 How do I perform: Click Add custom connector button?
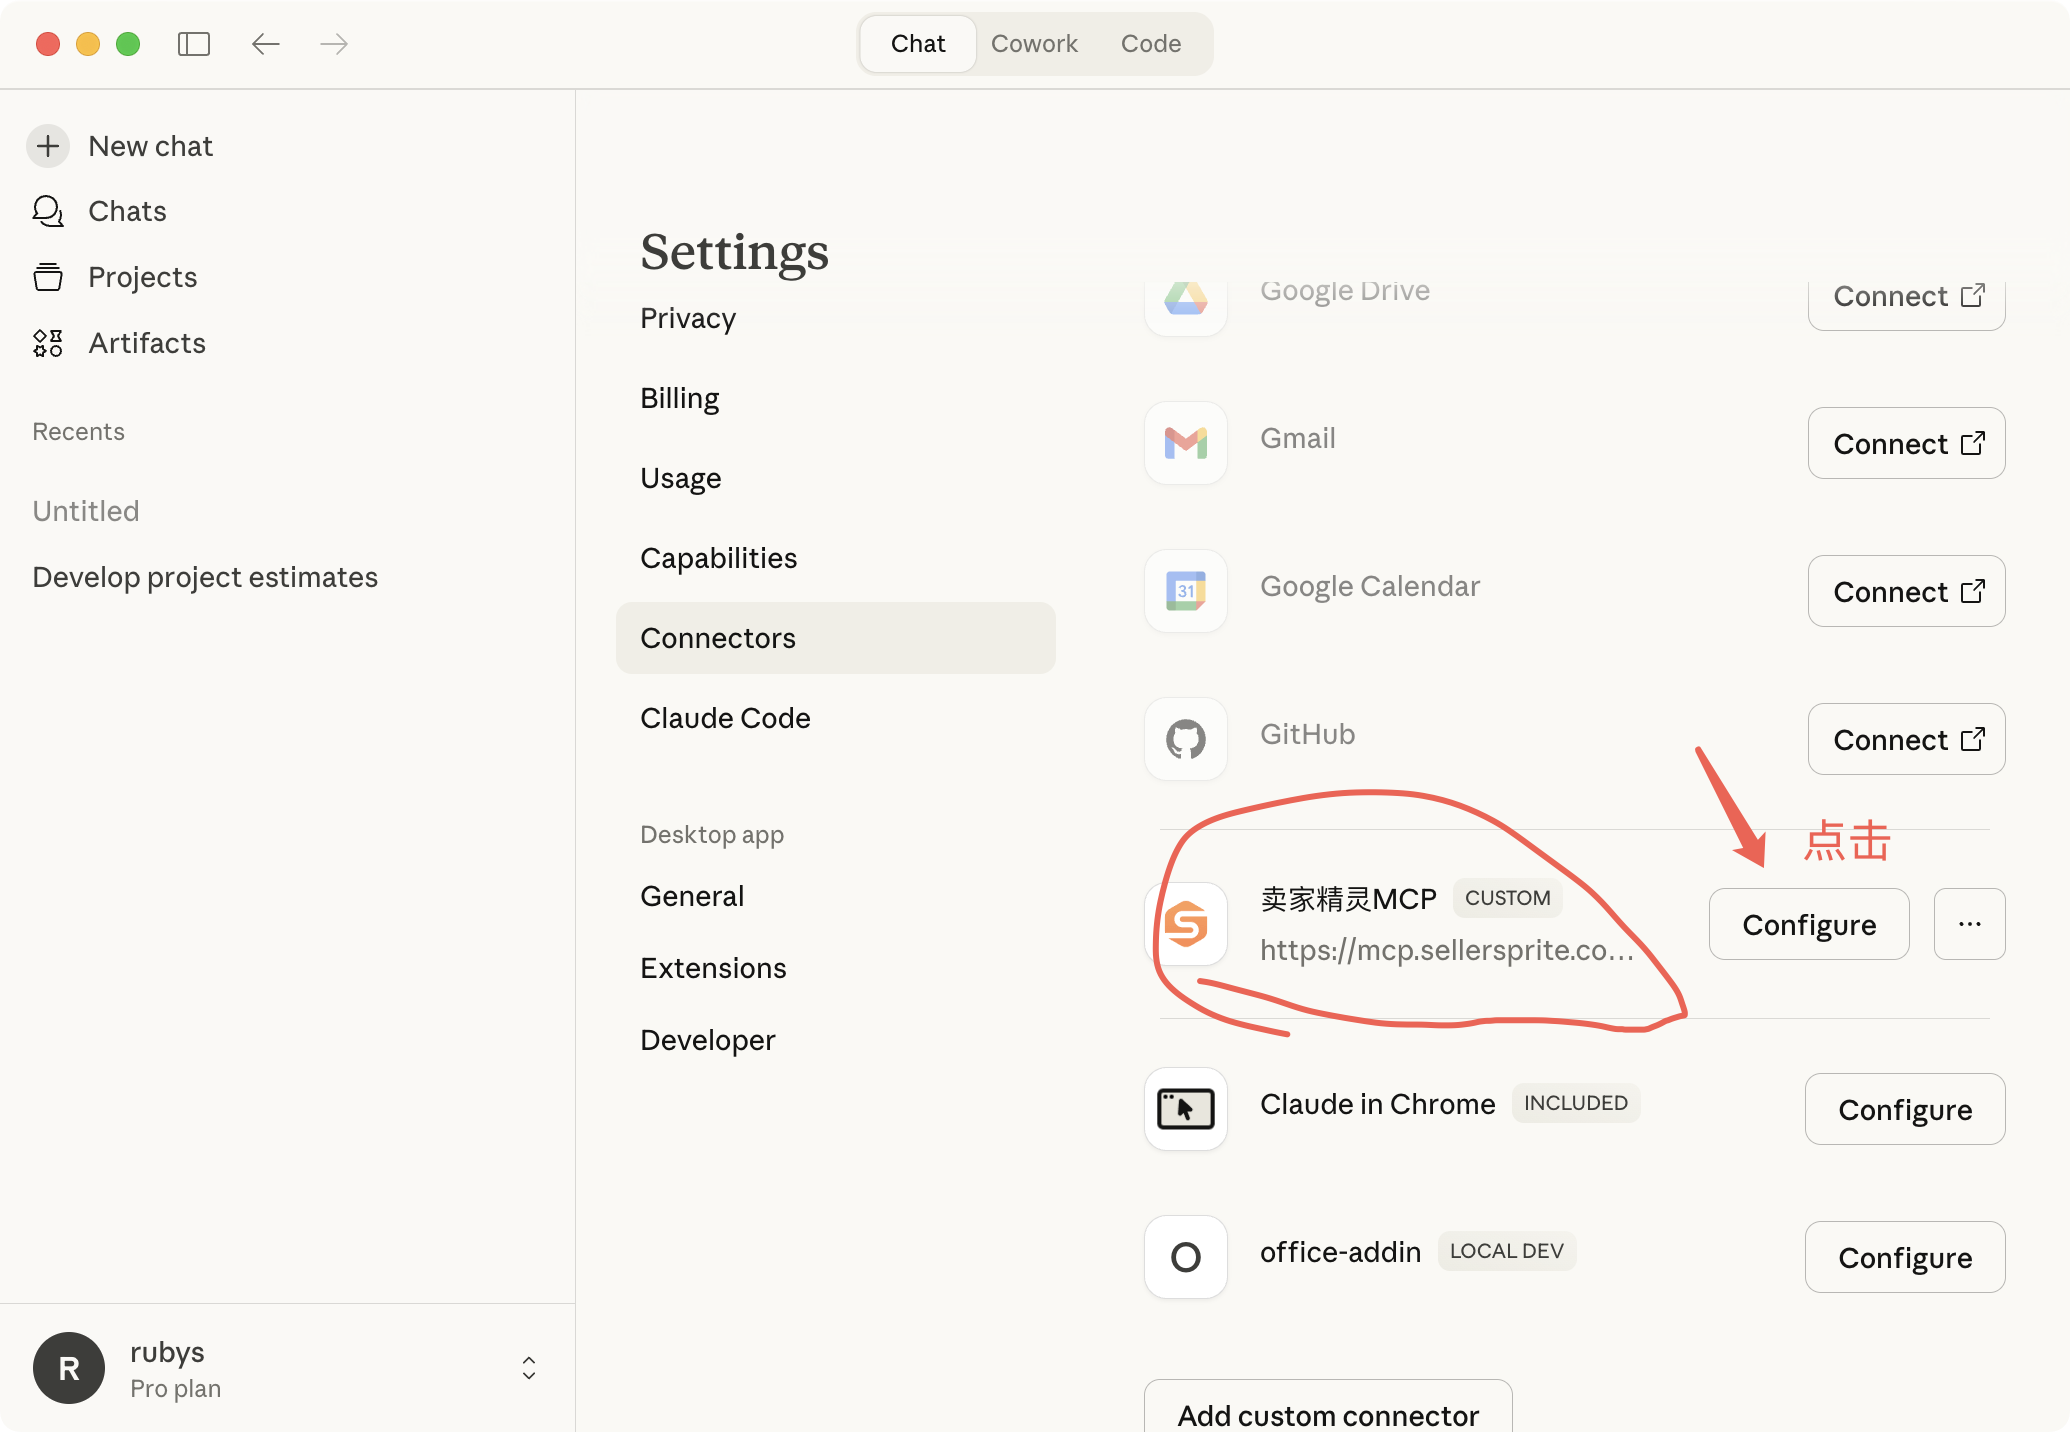[x=1327, y=1412]
